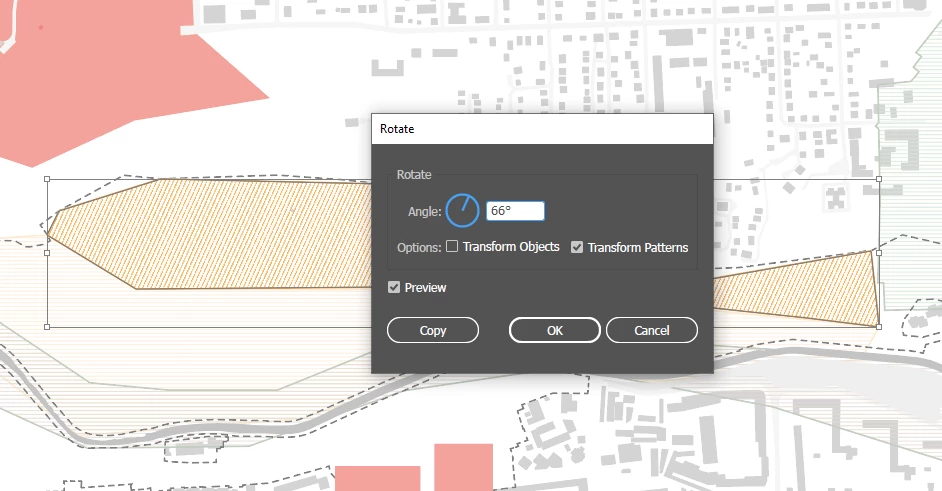Viewport: 942px width, 491px height.
Task: Click the bottom-right bounding box handle
Action: (879, 327)
